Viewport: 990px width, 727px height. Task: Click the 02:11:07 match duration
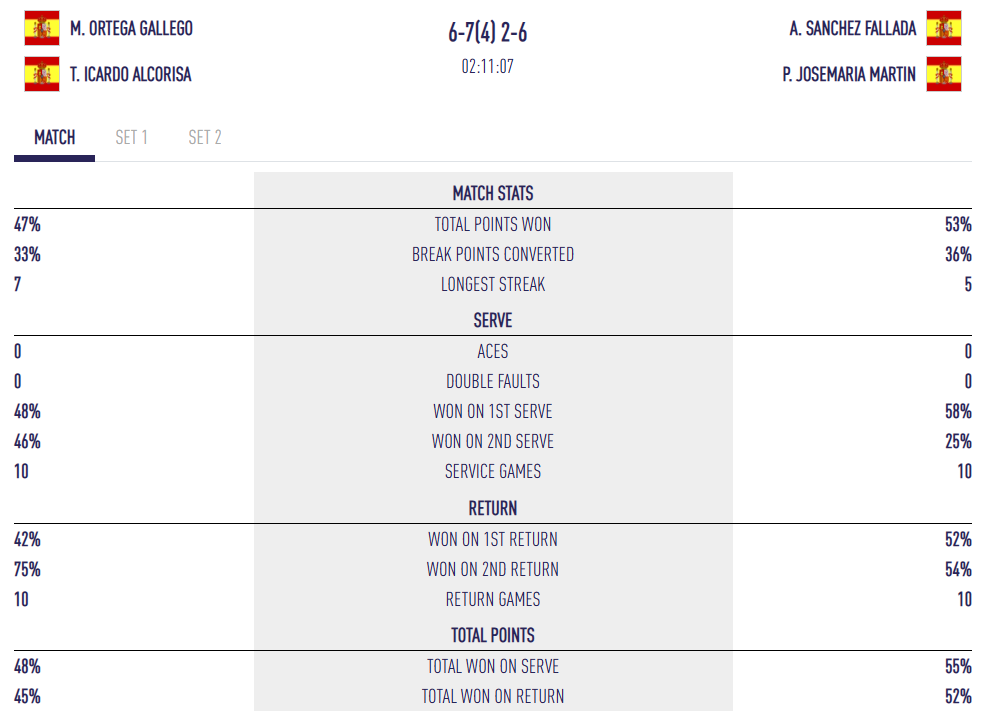488,67
